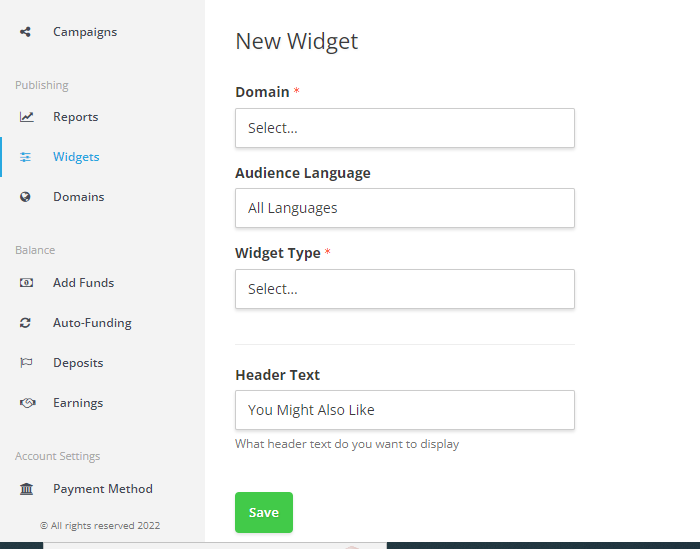Click the Widgets sliders icon
700x549 pixels.
pos(26,157)
